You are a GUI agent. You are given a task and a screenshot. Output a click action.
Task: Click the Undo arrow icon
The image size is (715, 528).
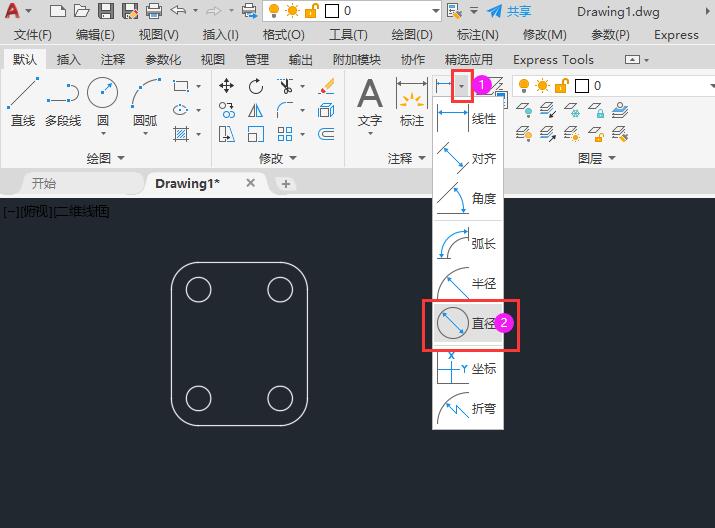pyautogui.click(x=178, y=10)
